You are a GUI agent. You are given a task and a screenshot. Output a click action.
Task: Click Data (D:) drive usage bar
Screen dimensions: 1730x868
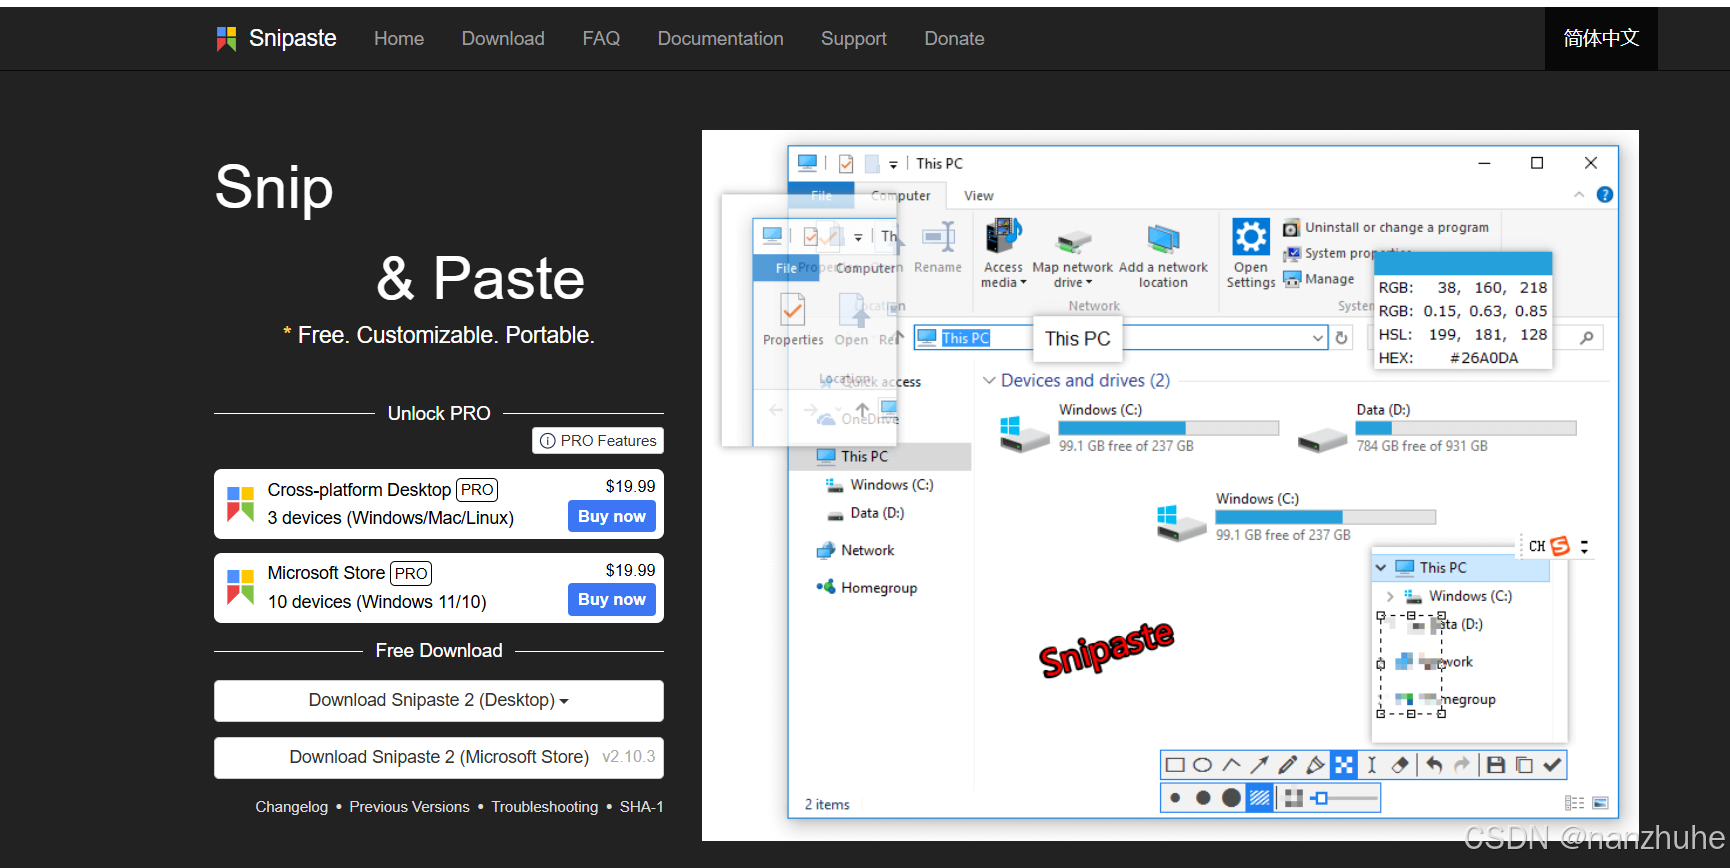(1466, 428)
